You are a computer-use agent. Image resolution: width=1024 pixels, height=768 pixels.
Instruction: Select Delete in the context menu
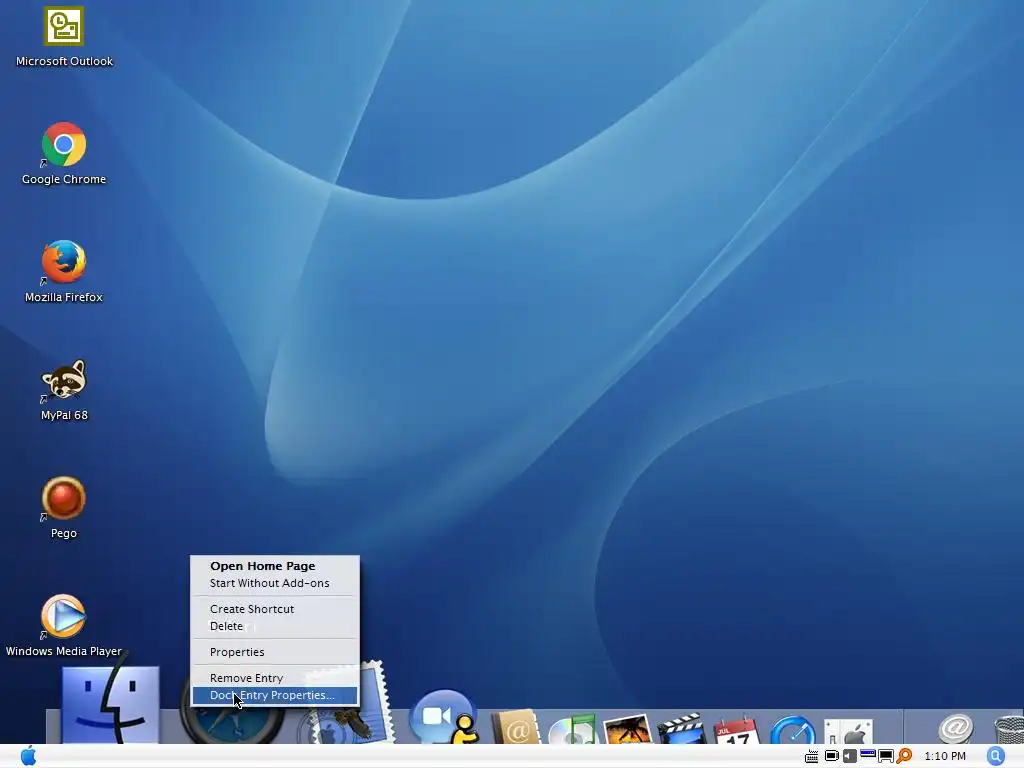pos(227,626)
